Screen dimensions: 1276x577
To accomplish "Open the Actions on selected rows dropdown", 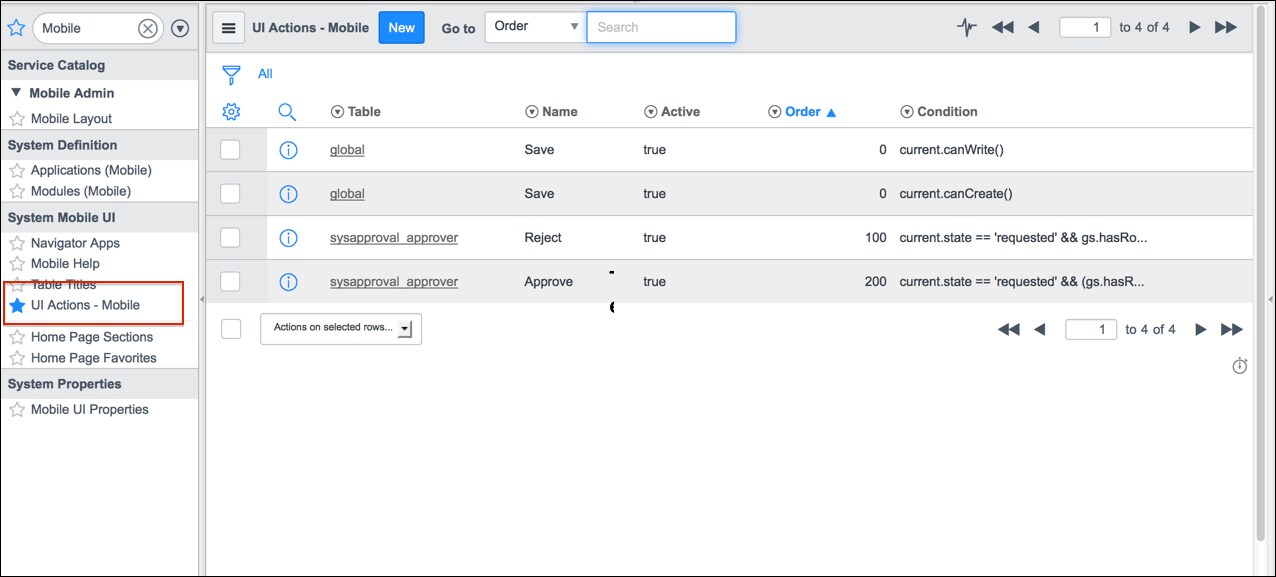I will [340, 328].
